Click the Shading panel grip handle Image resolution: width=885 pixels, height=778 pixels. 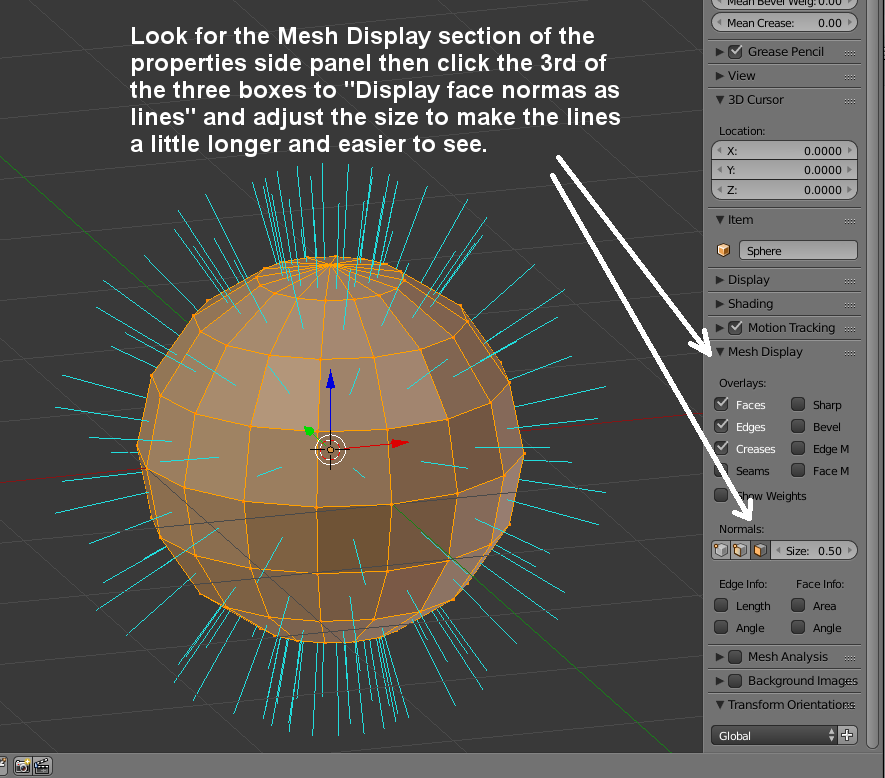click(849, 305)
